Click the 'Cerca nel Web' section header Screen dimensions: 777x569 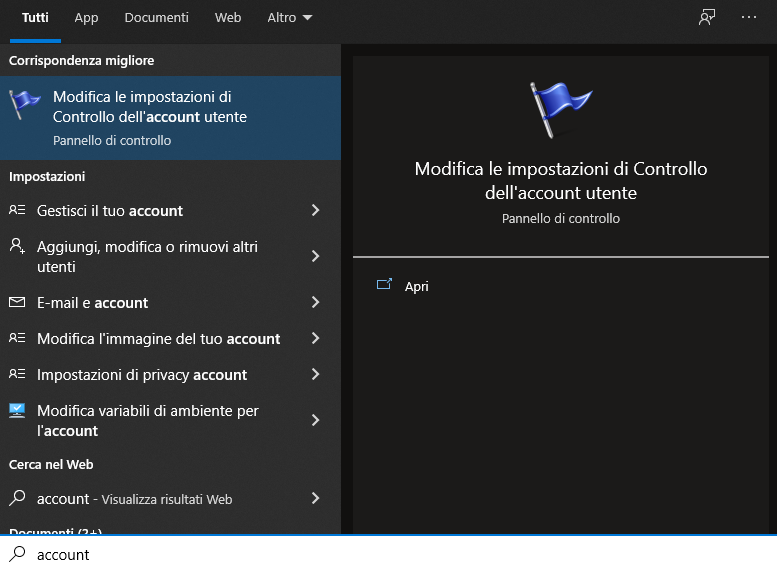point(51,464)
